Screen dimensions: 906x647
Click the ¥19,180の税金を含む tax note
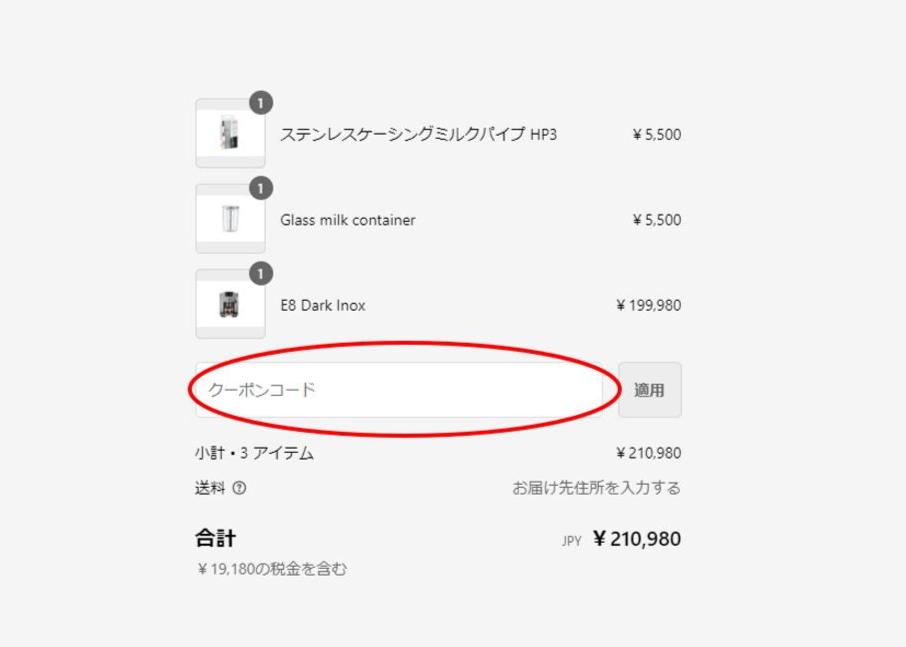pyautogui.click(x=271, y=570)
